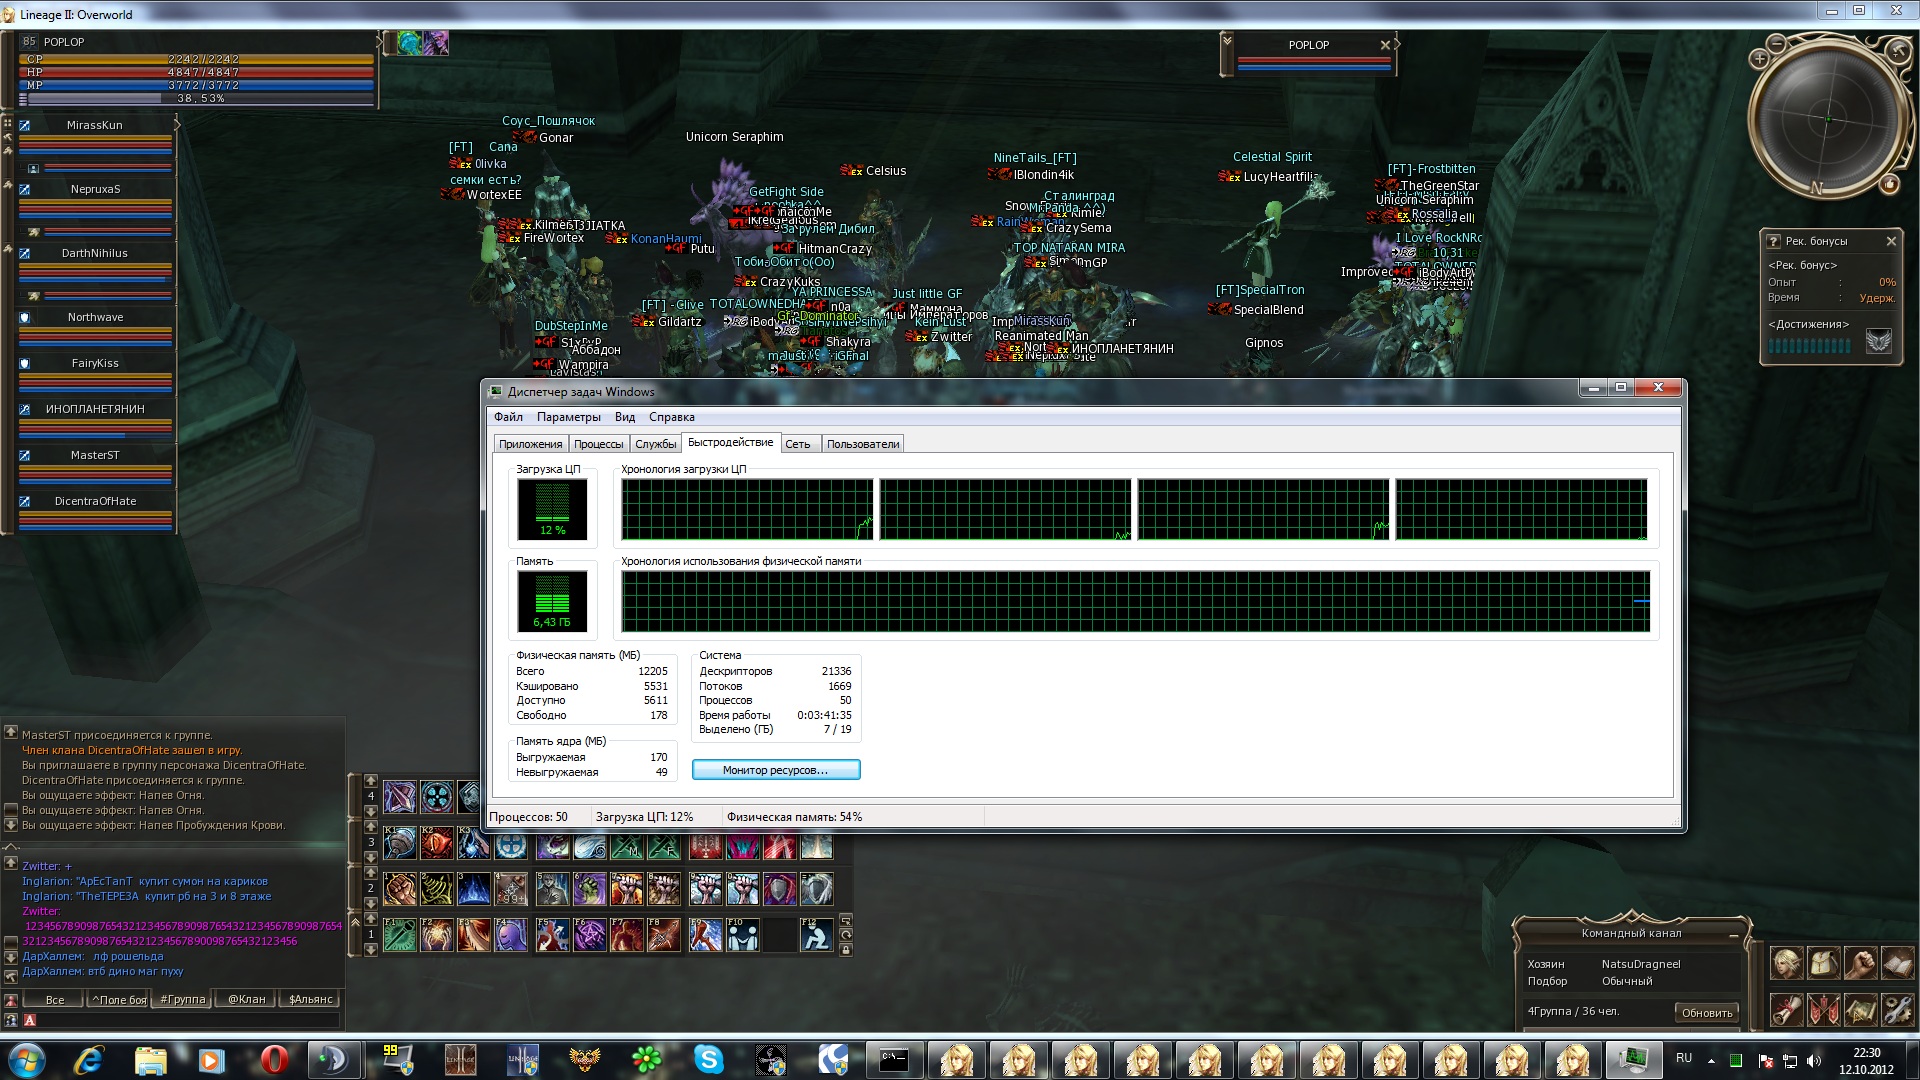Image resolution: width=1920 pixels, height=1080 pixels.
Task: Open ICQ from the taskbar
Action: 647,1059
